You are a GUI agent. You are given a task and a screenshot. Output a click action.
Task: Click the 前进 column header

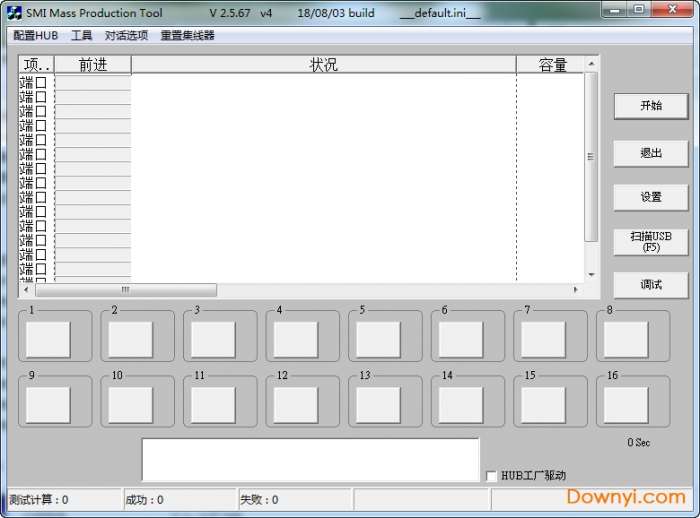point(93,65)
